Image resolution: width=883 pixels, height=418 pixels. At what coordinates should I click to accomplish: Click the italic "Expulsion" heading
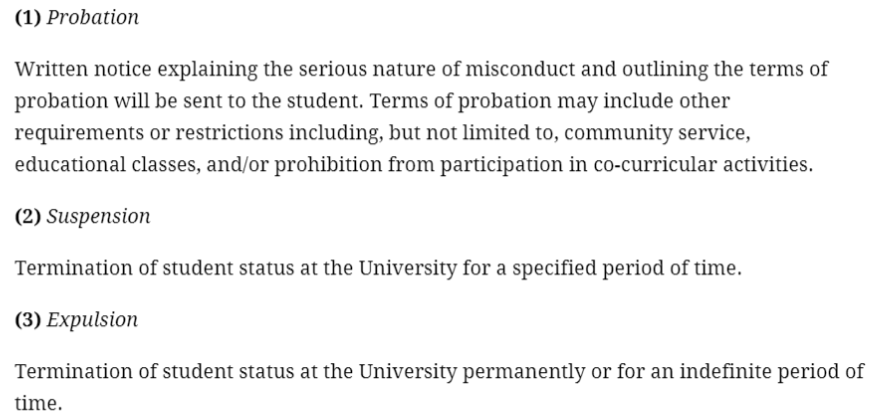pyautogui.click(x=93, y=320)
